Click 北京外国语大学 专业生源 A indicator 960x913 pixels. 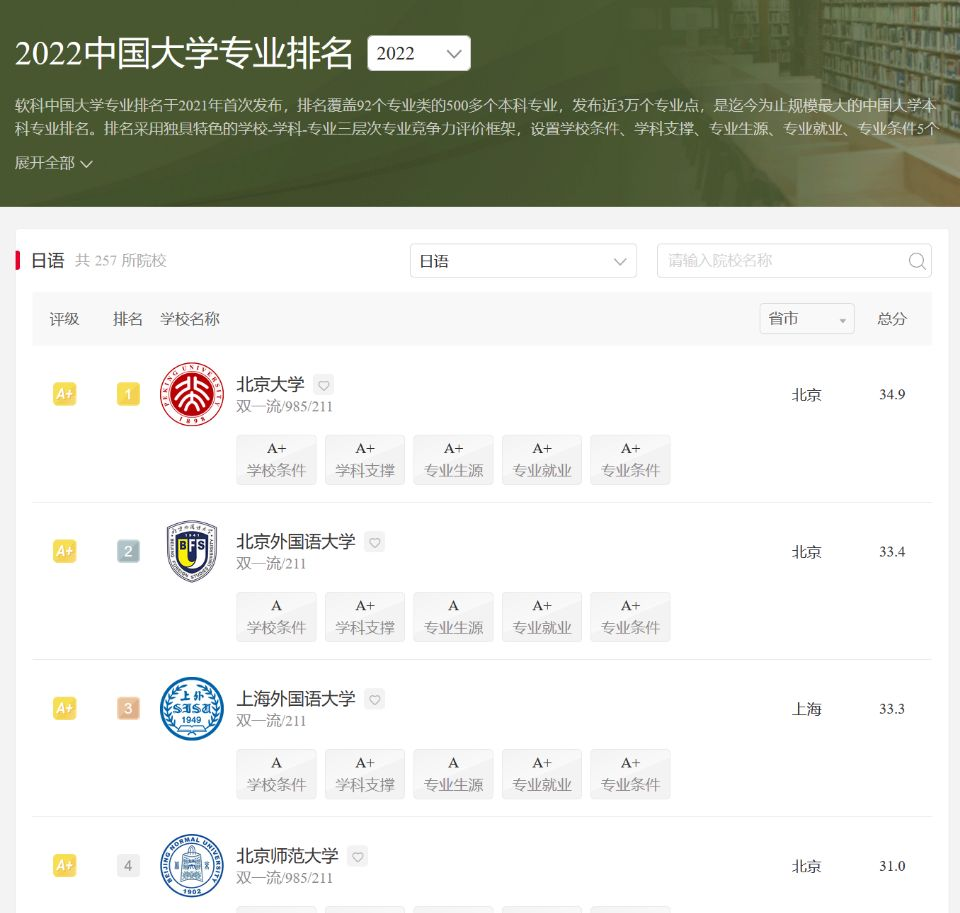coord(453,617)
